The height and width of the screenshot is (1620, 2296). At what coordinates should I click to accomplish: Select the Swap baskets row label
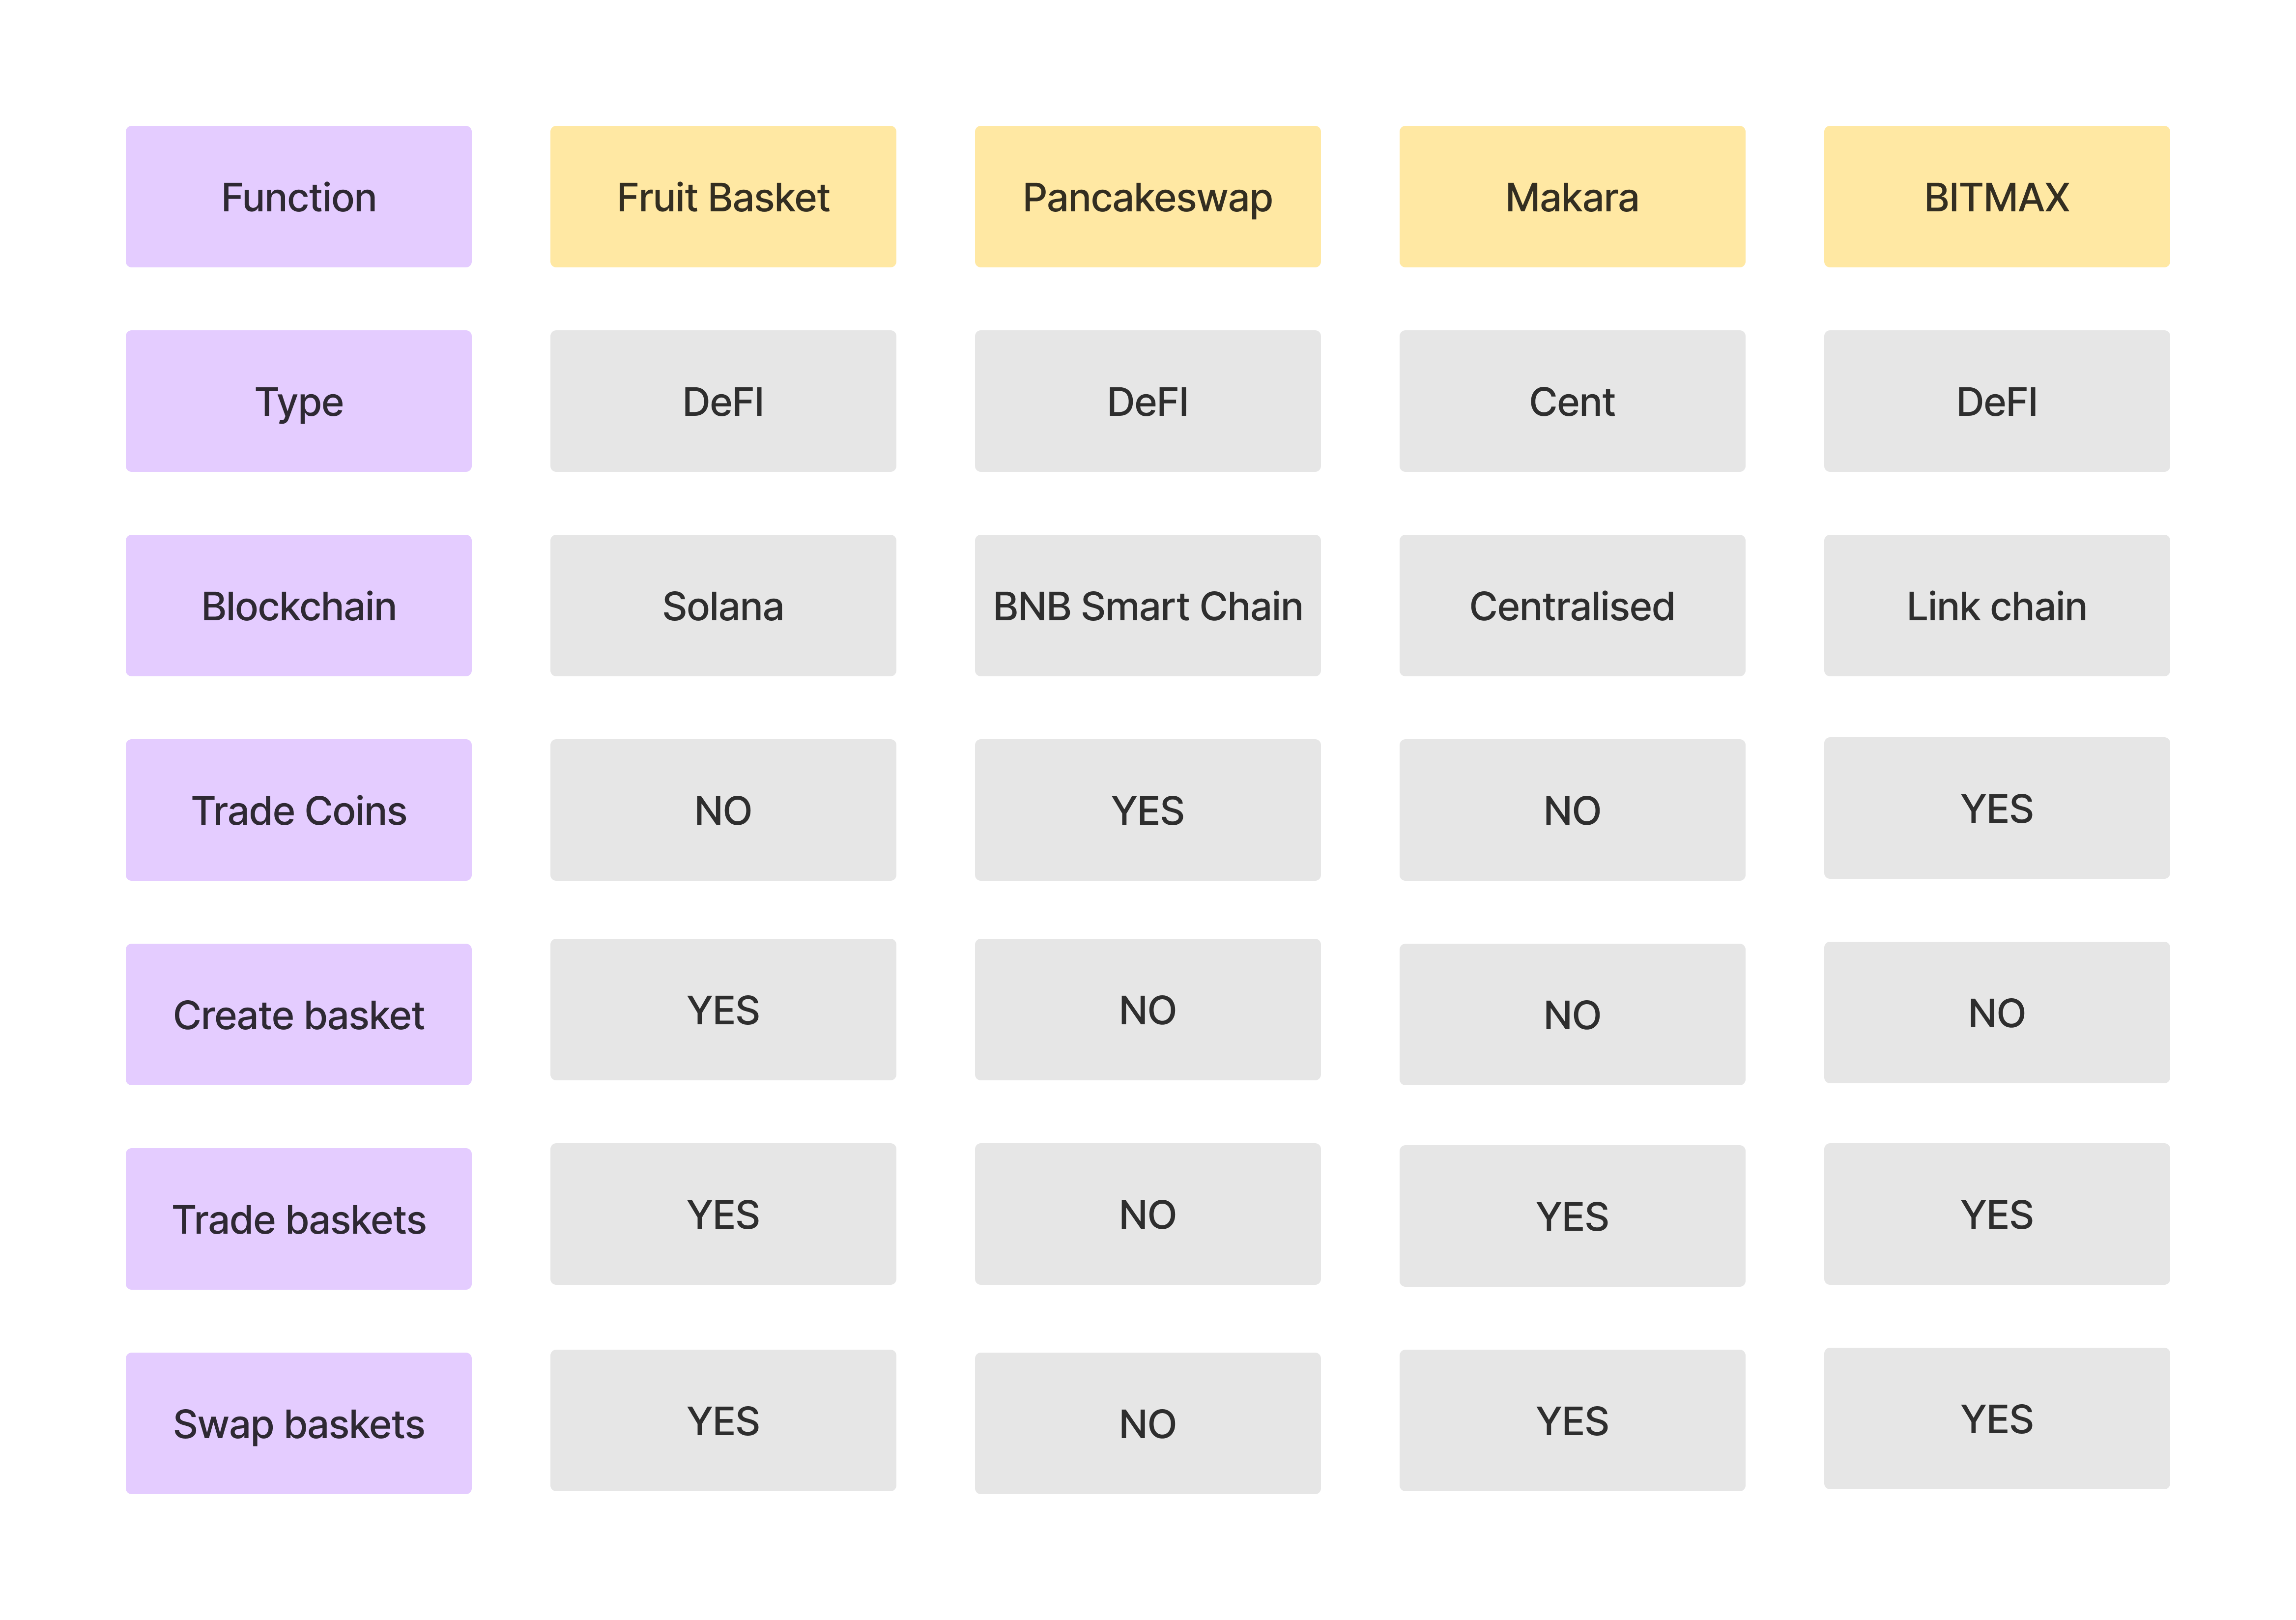(298, 1423)
